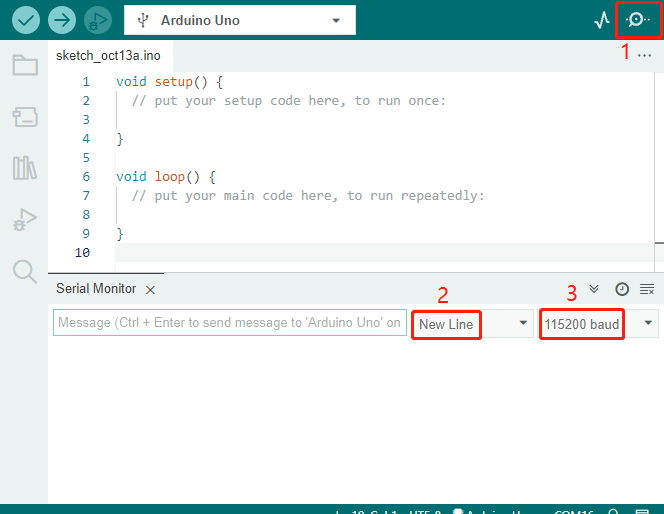
Task: Click the closing brace on line 4
Action: [120, 139]
